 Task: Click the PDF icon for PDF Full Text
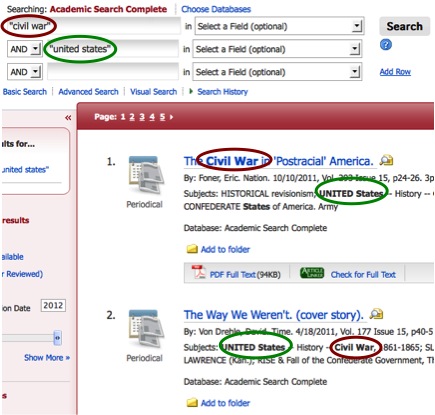click(198, 272)
